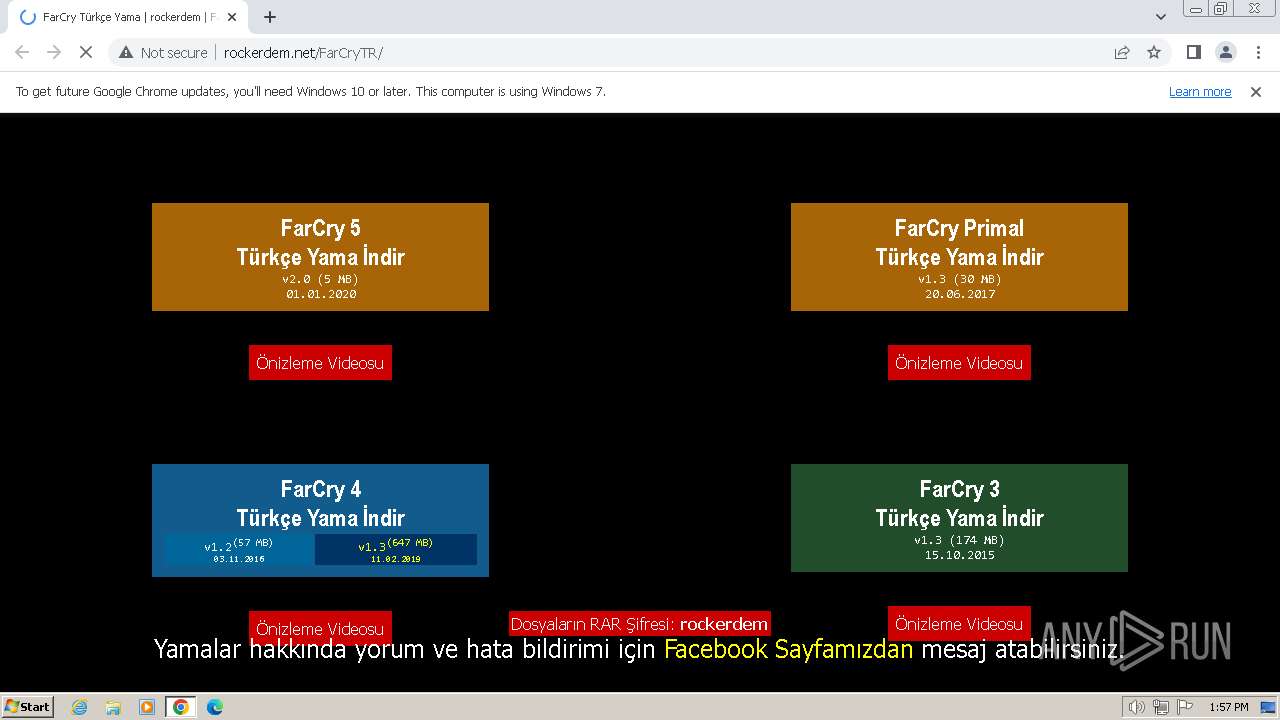
Task: Select the FarCry Türkçe Yama tab
Action: click(x=130, y=17)
